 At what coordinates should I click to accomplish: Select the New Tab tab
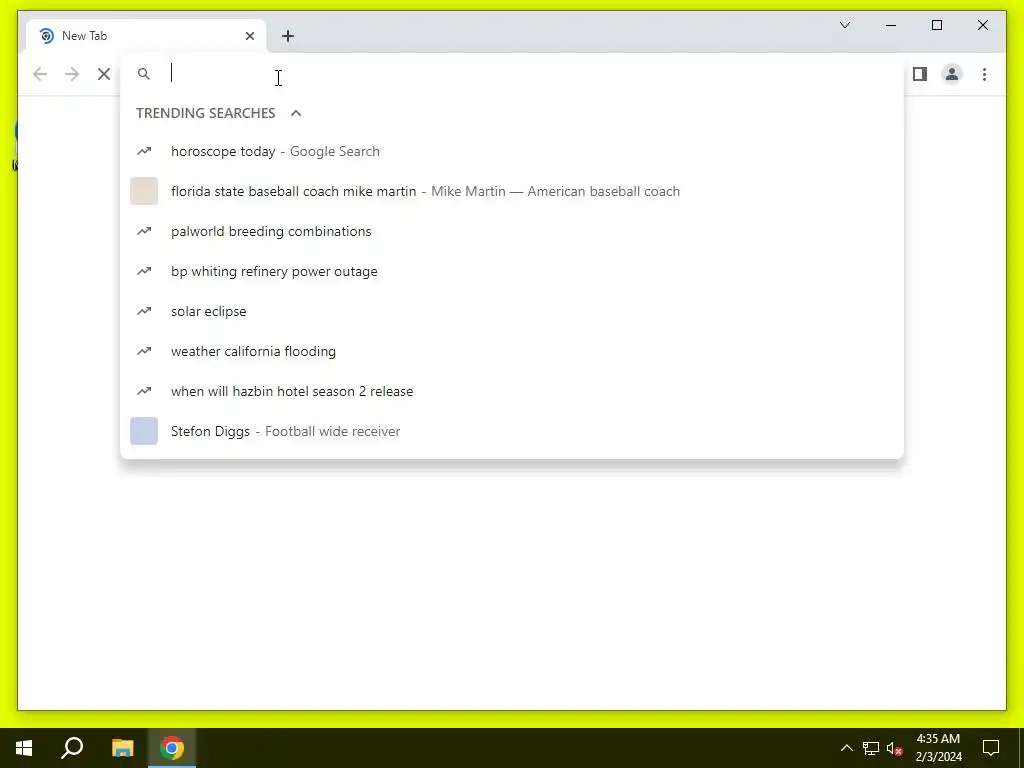(146, 36)
